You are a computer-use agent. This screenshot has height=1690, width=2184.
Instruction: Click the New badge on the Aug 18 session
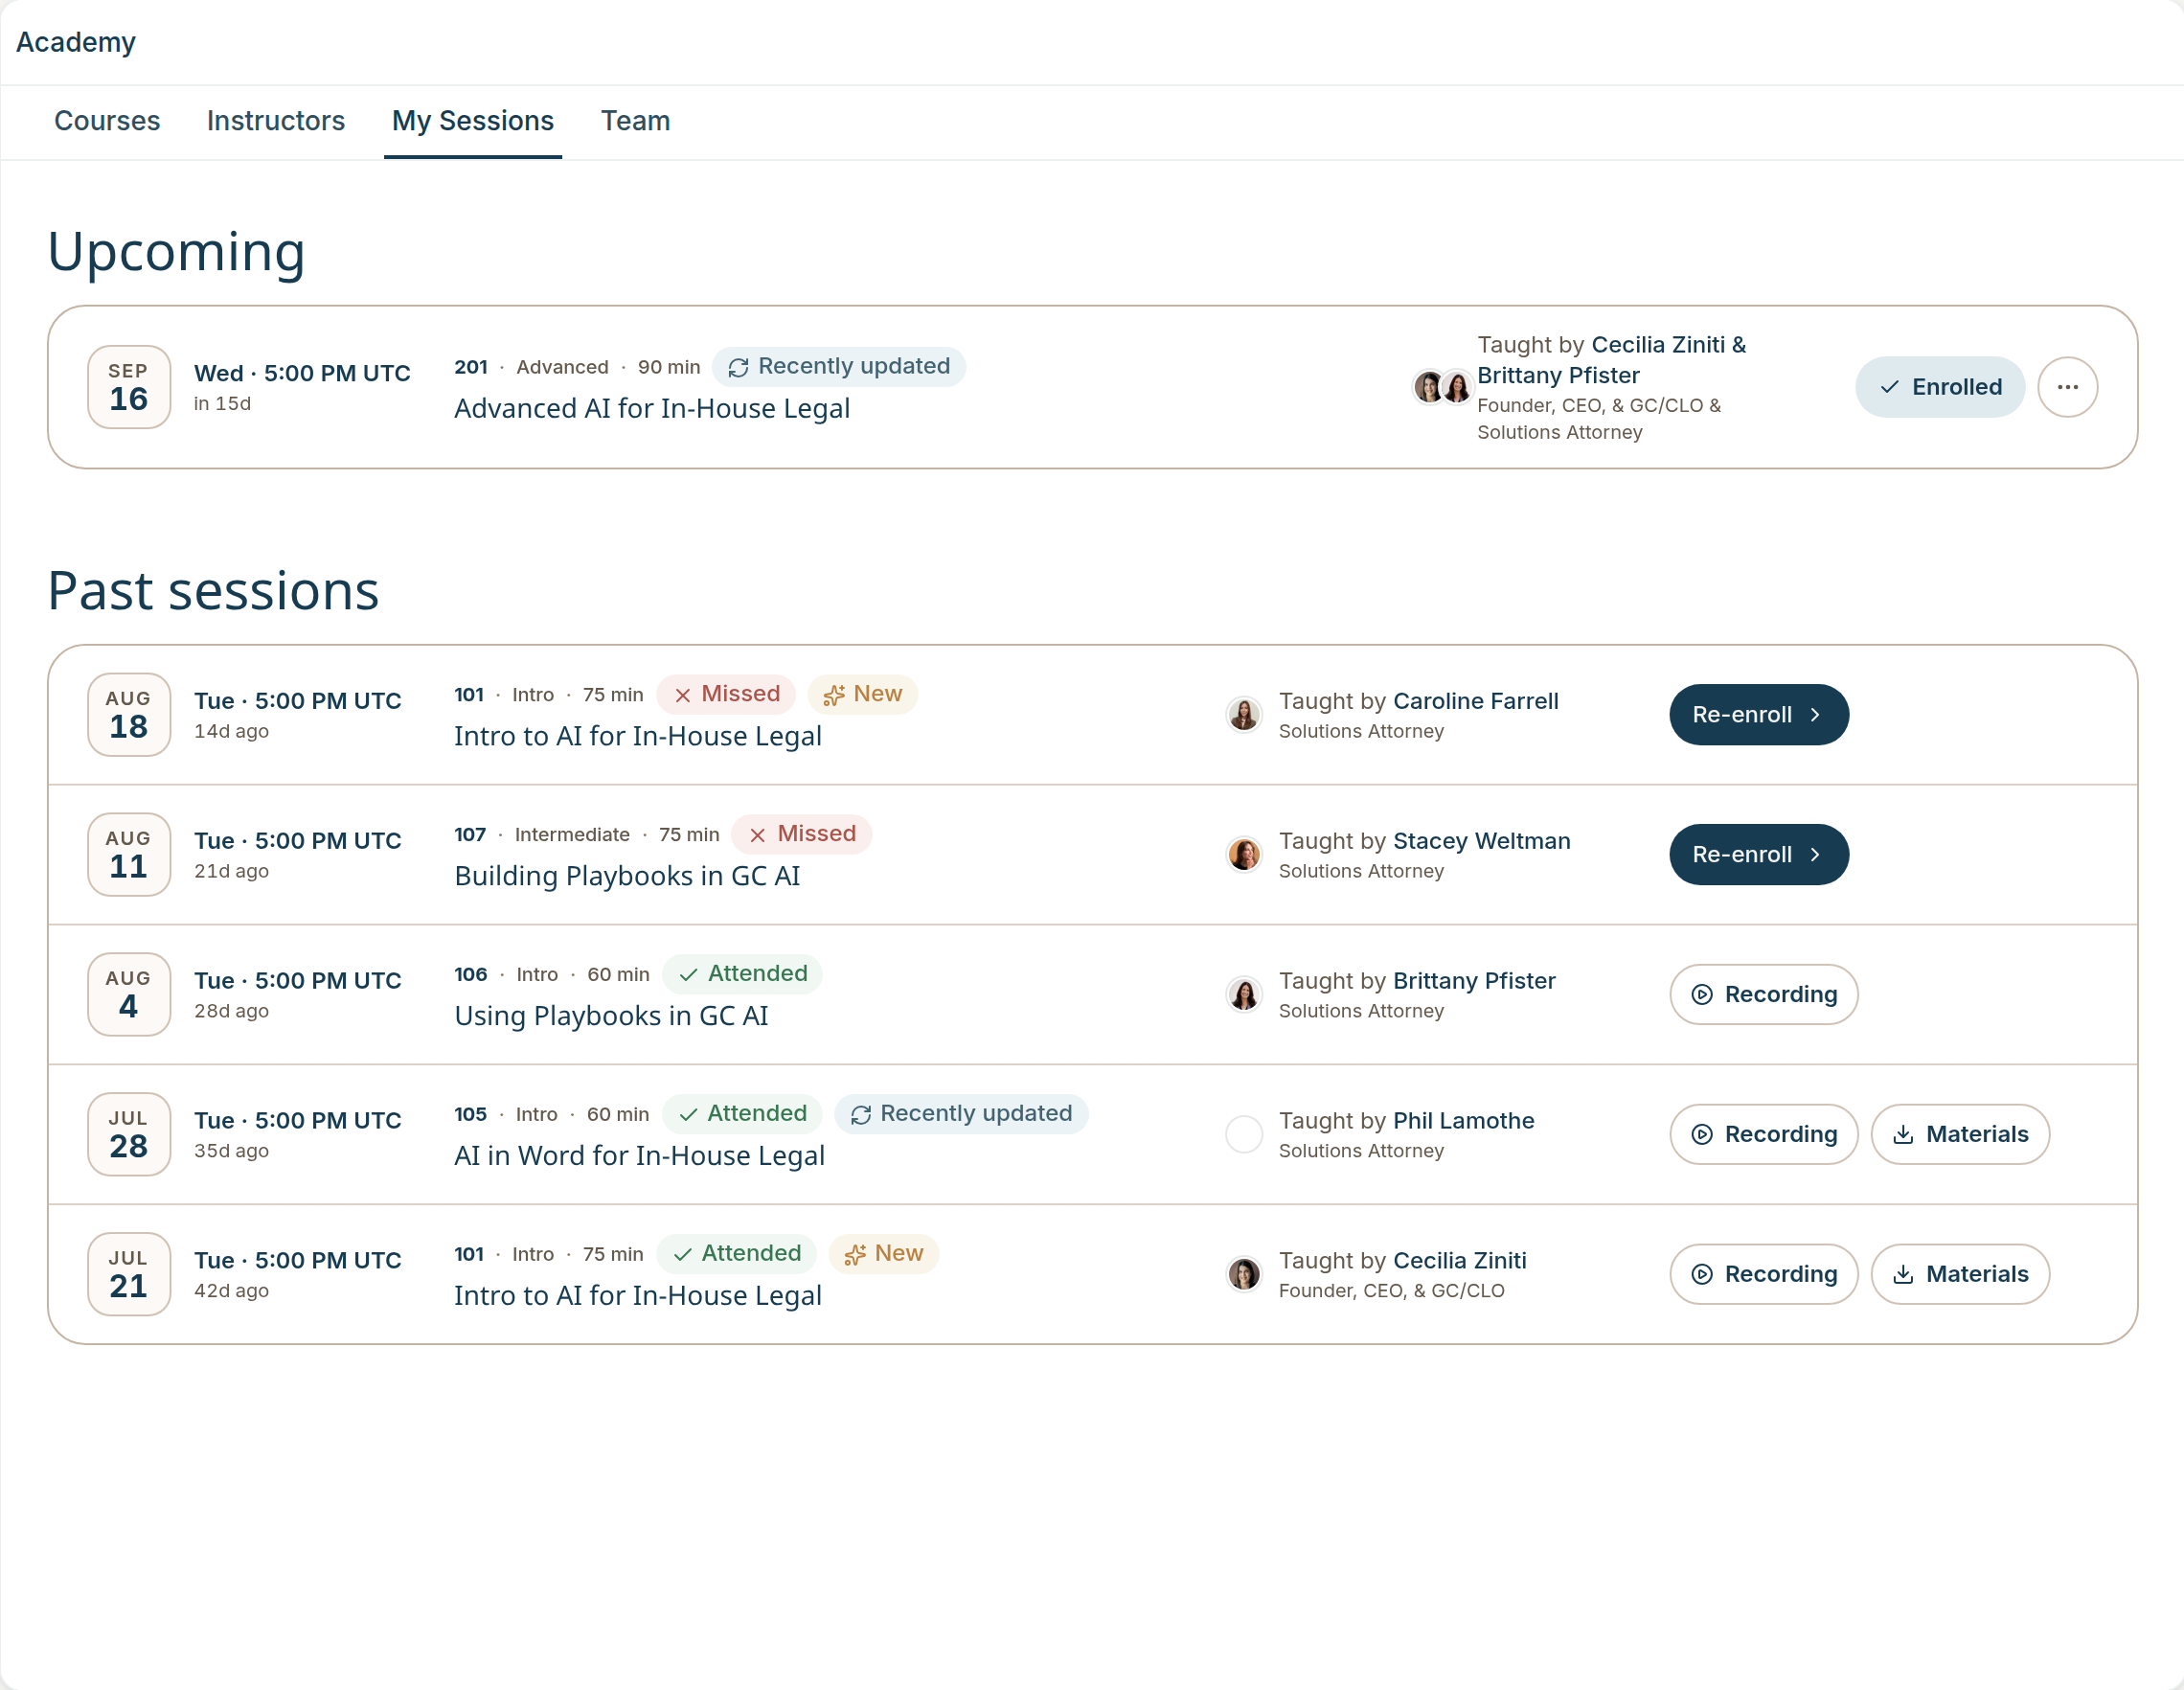tap(863, 694)
